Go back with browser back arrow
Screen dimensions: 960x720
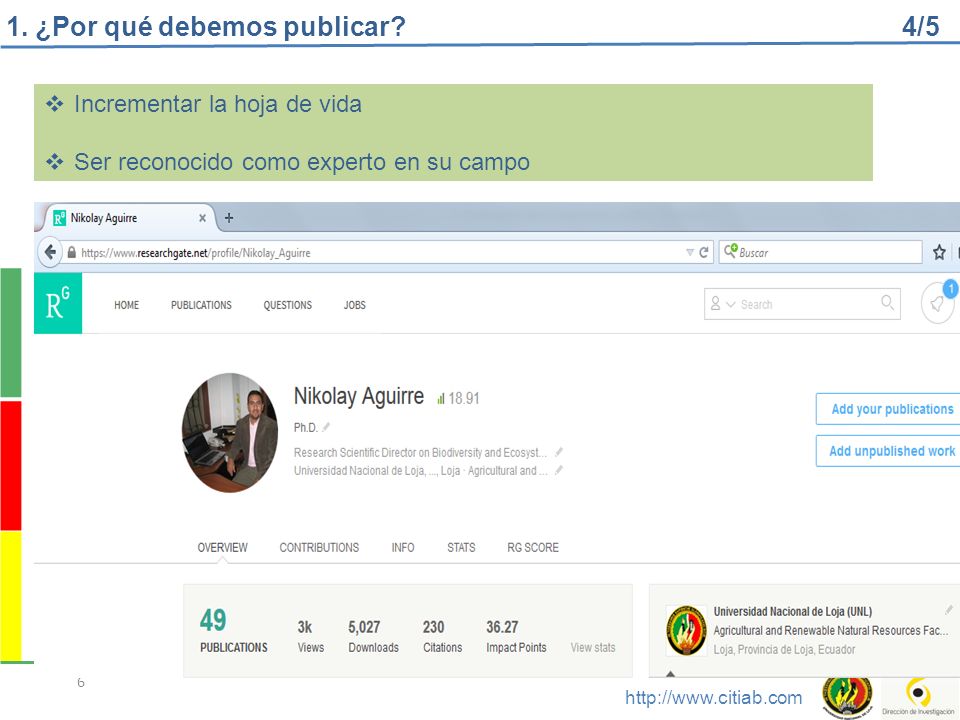point(50,252)
